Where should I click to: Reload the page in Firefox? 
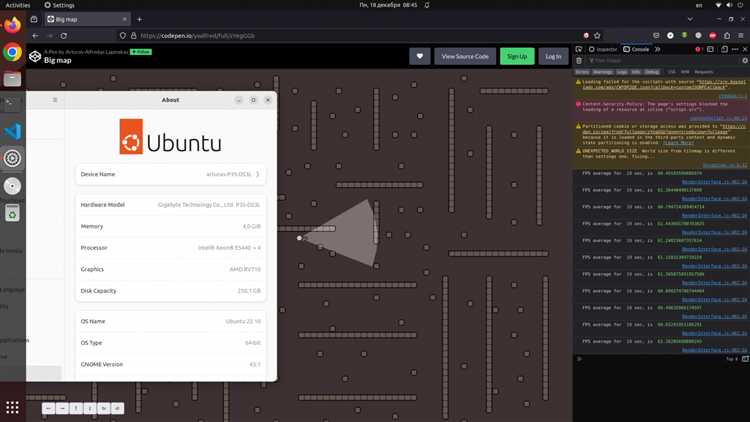[x=63, y=35]
